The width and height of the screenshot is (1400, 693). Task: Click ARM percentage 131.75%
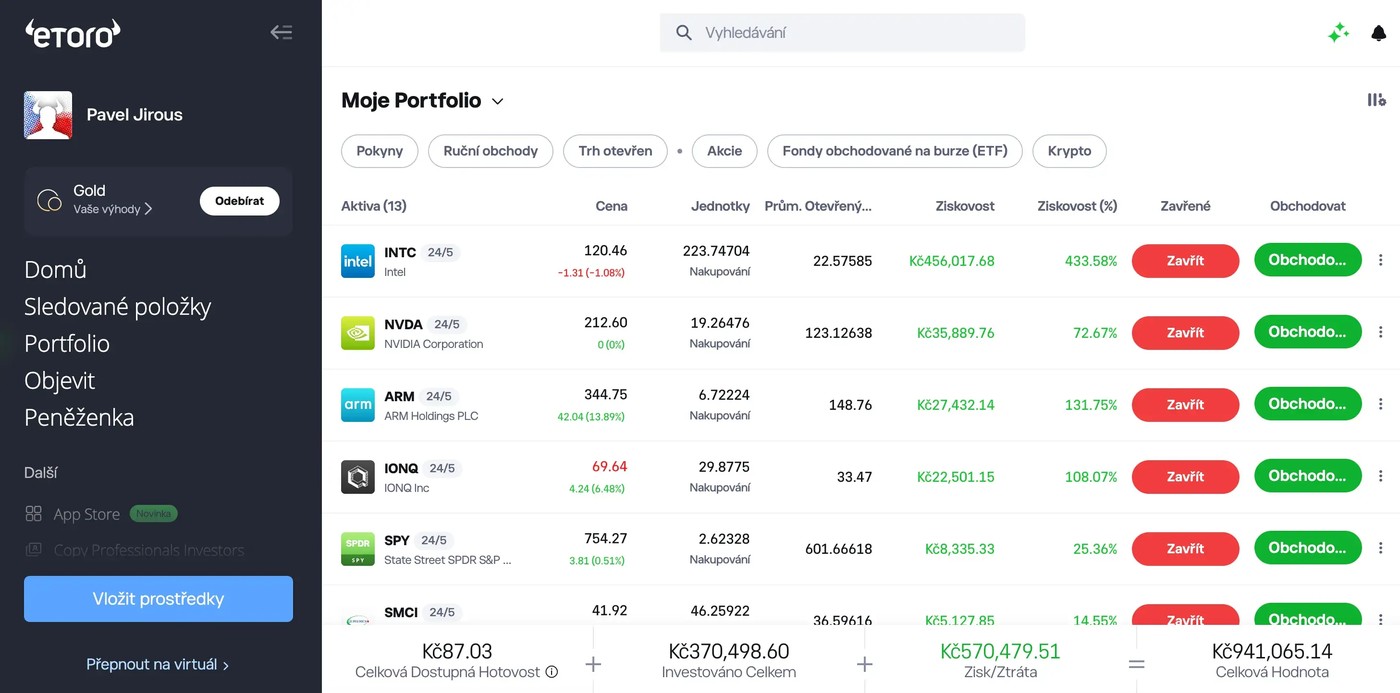click(x=1090, y=405)
